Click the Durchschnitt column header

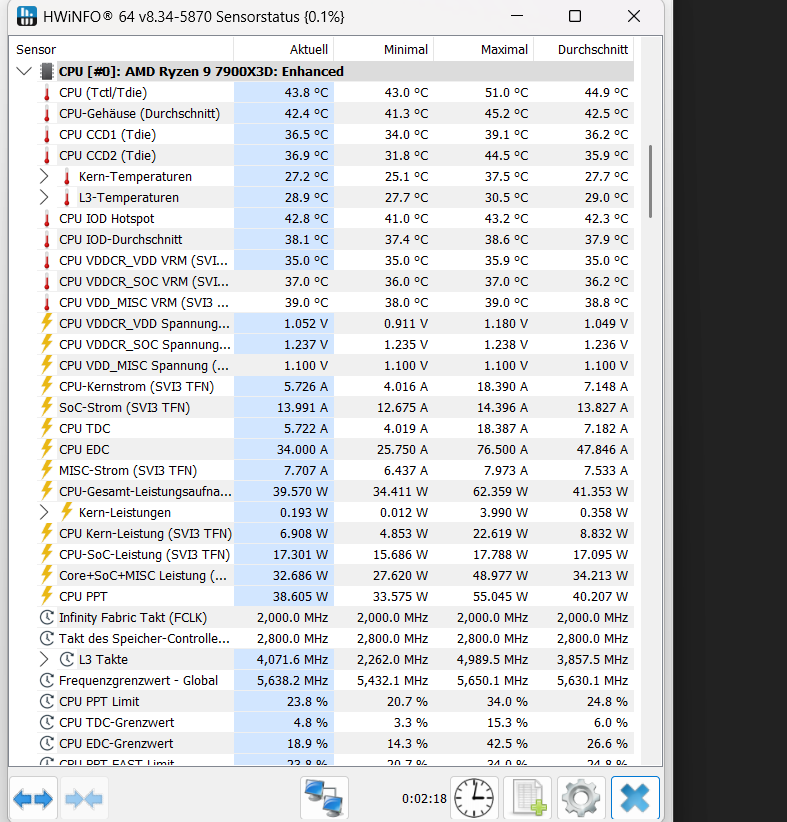coord(584,50)
